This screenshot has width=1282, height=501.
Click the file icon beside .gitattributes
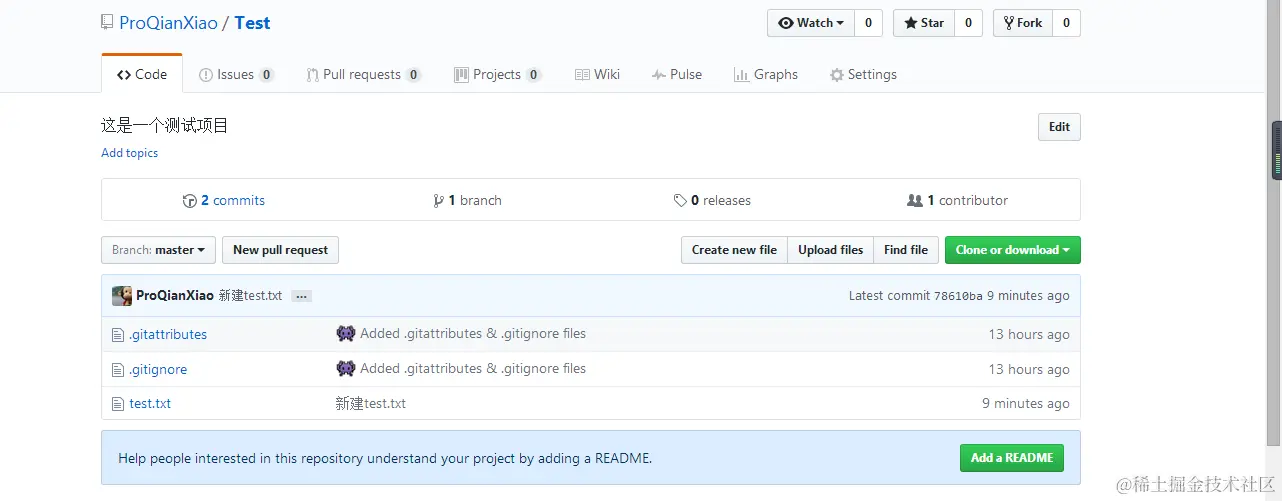(x=118, y=335)
